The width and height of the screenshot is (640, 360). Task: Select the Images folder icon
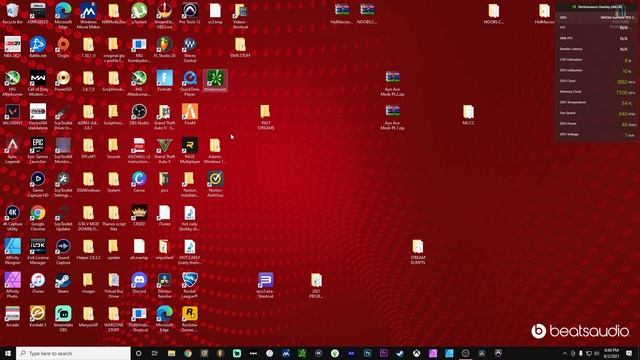(x=88, y=283)
